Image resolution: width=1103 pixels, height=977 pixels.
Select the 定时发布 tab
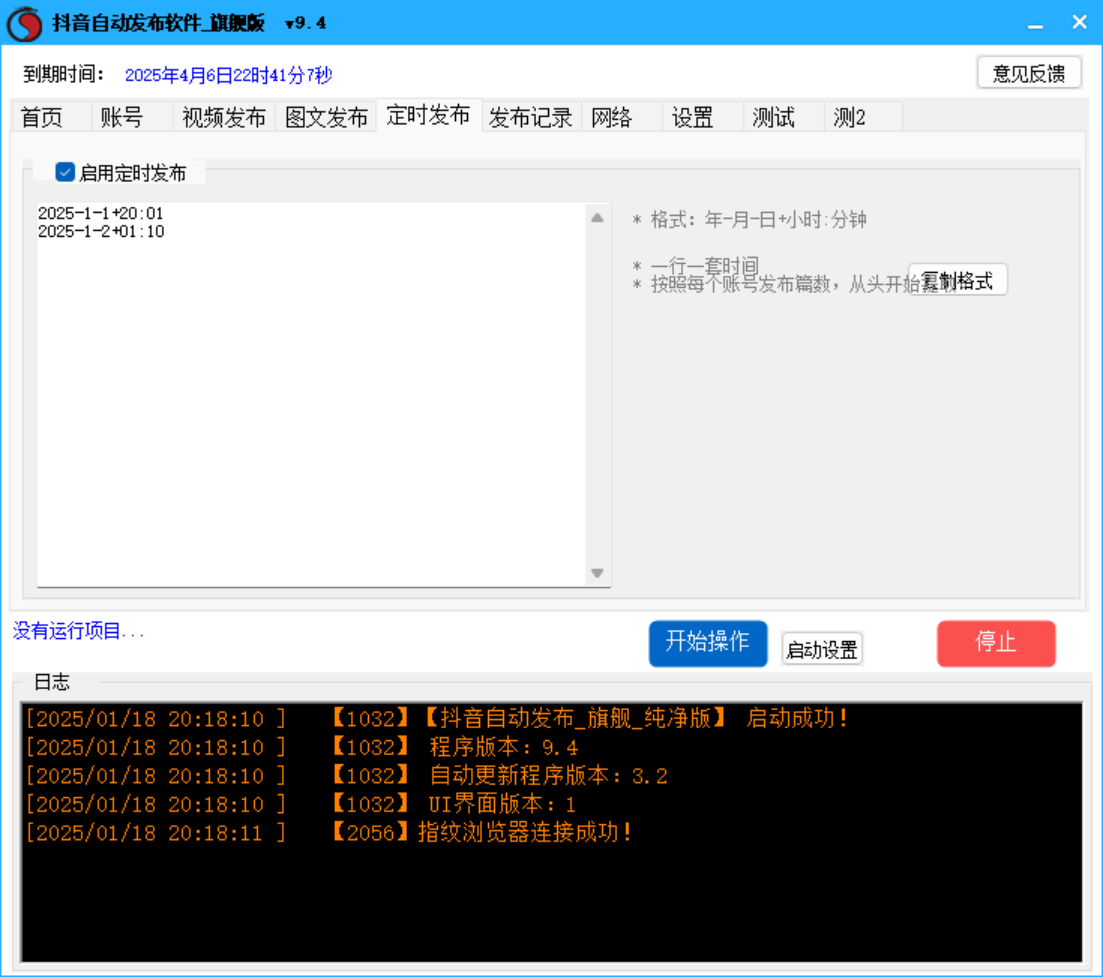tap(428, 115)
